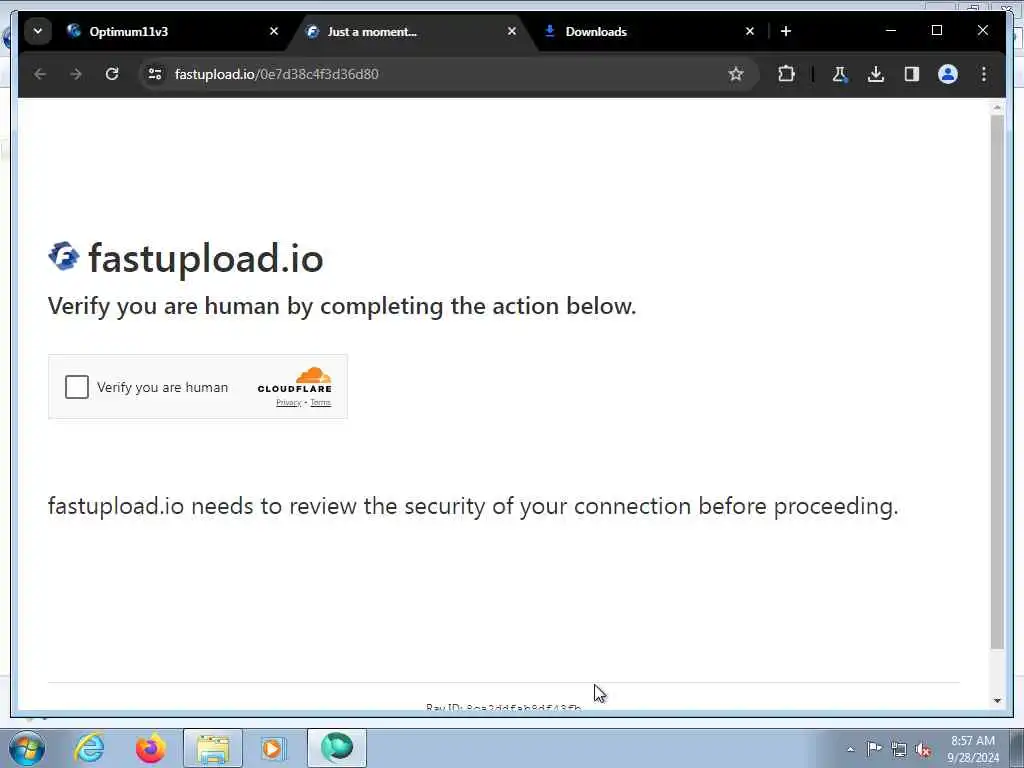1024x768 pixels.
Task: Open Action Center flag icon
Action: pyautogui.click(x=874, y=749)
